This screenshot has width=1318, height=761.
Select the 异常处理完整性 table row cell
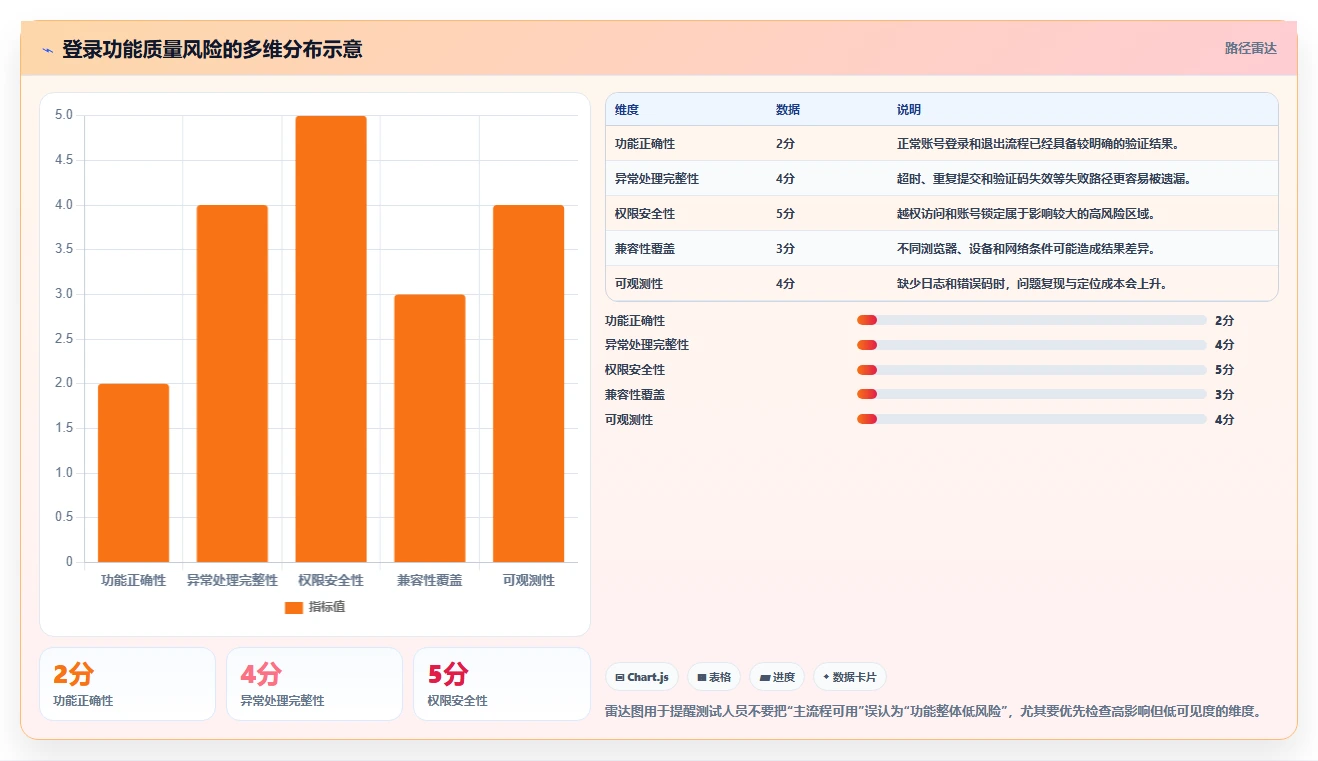(657, 178)
